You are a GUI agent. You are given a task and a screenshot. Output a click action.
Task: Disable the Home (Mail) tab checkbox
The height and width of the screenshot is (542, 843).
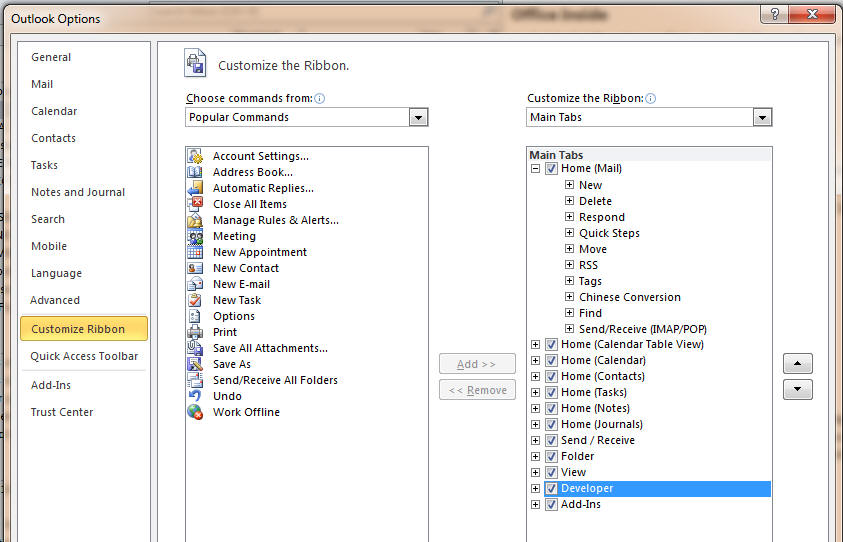click(551, 169)
